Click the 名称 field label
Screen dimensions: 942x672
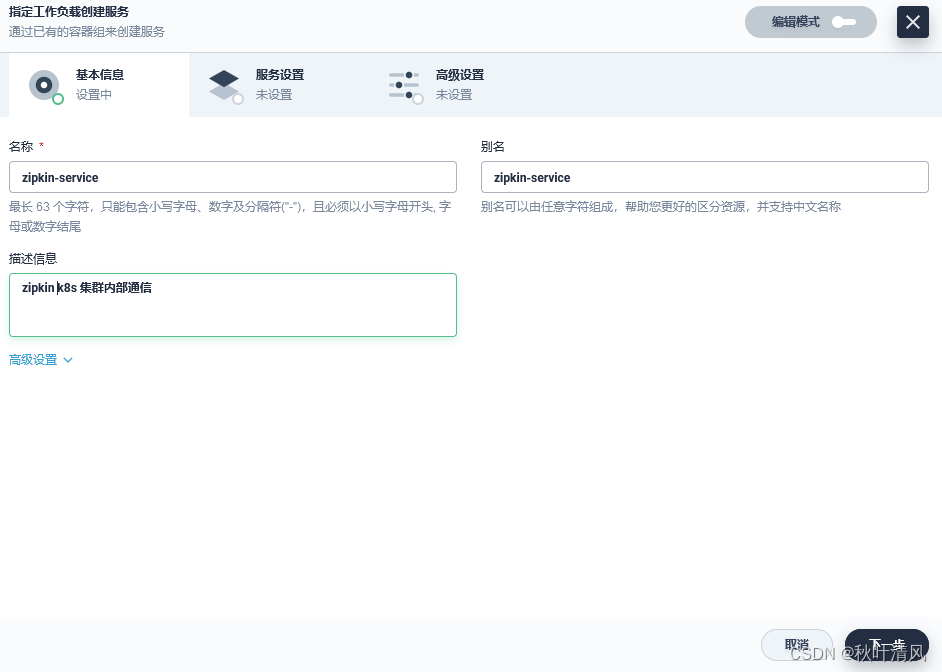21,147
